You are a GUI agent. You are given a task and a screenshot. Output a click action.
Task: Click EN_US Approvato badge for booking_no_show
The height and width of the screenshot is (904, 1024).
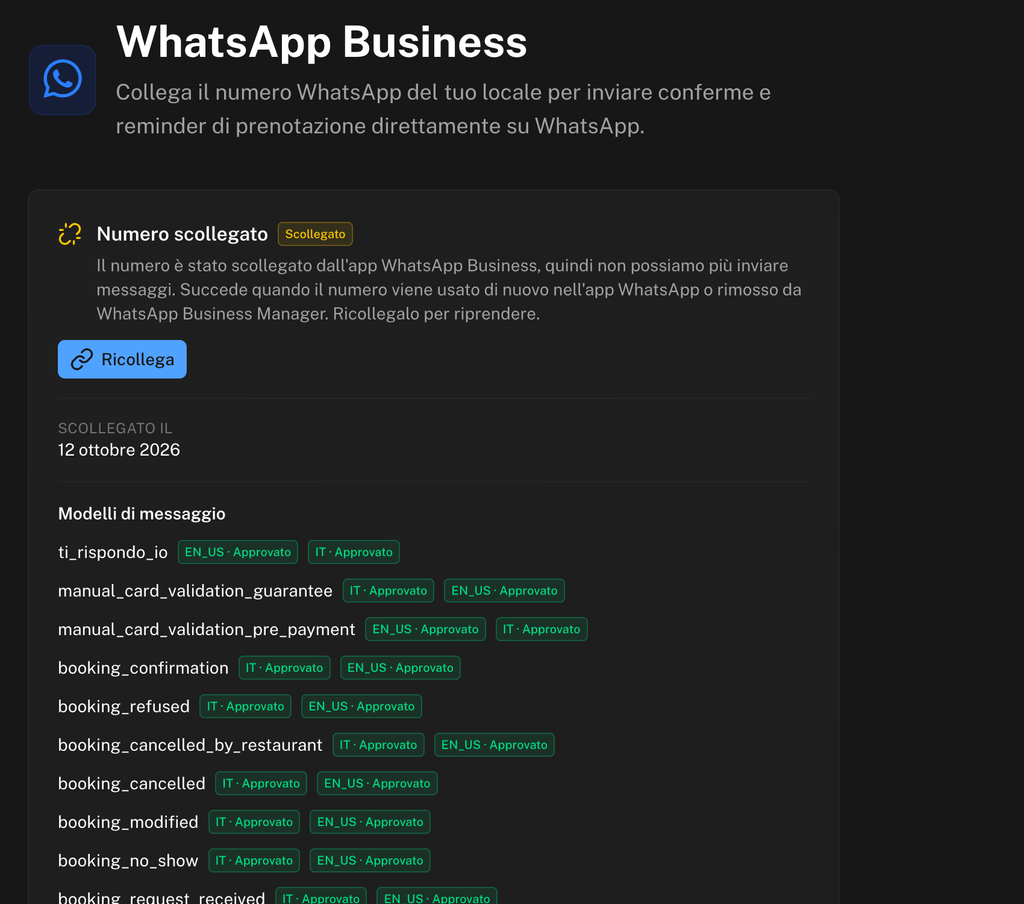click(x=370, y=860)
